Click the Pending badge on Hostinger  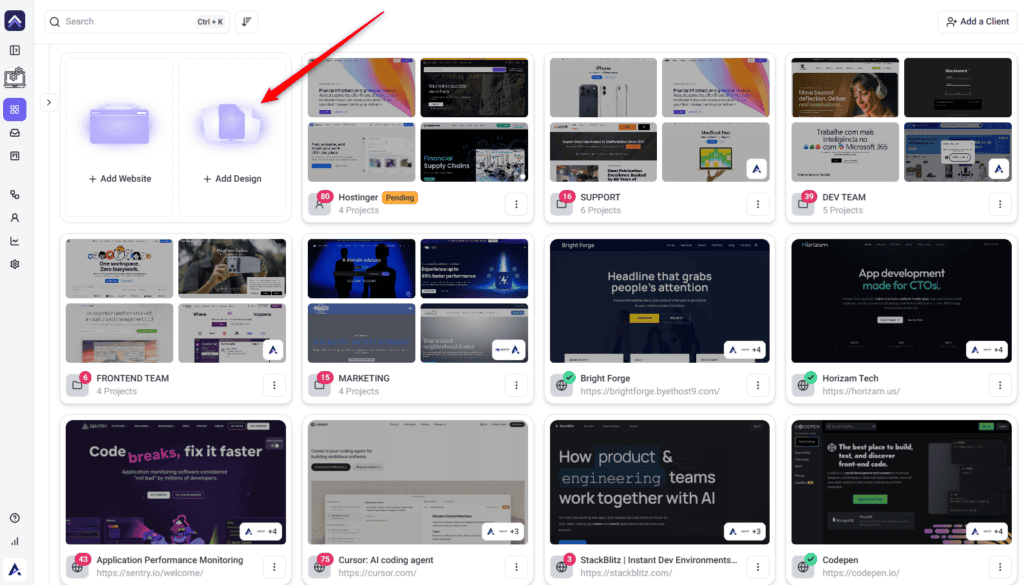pos(400,197)
